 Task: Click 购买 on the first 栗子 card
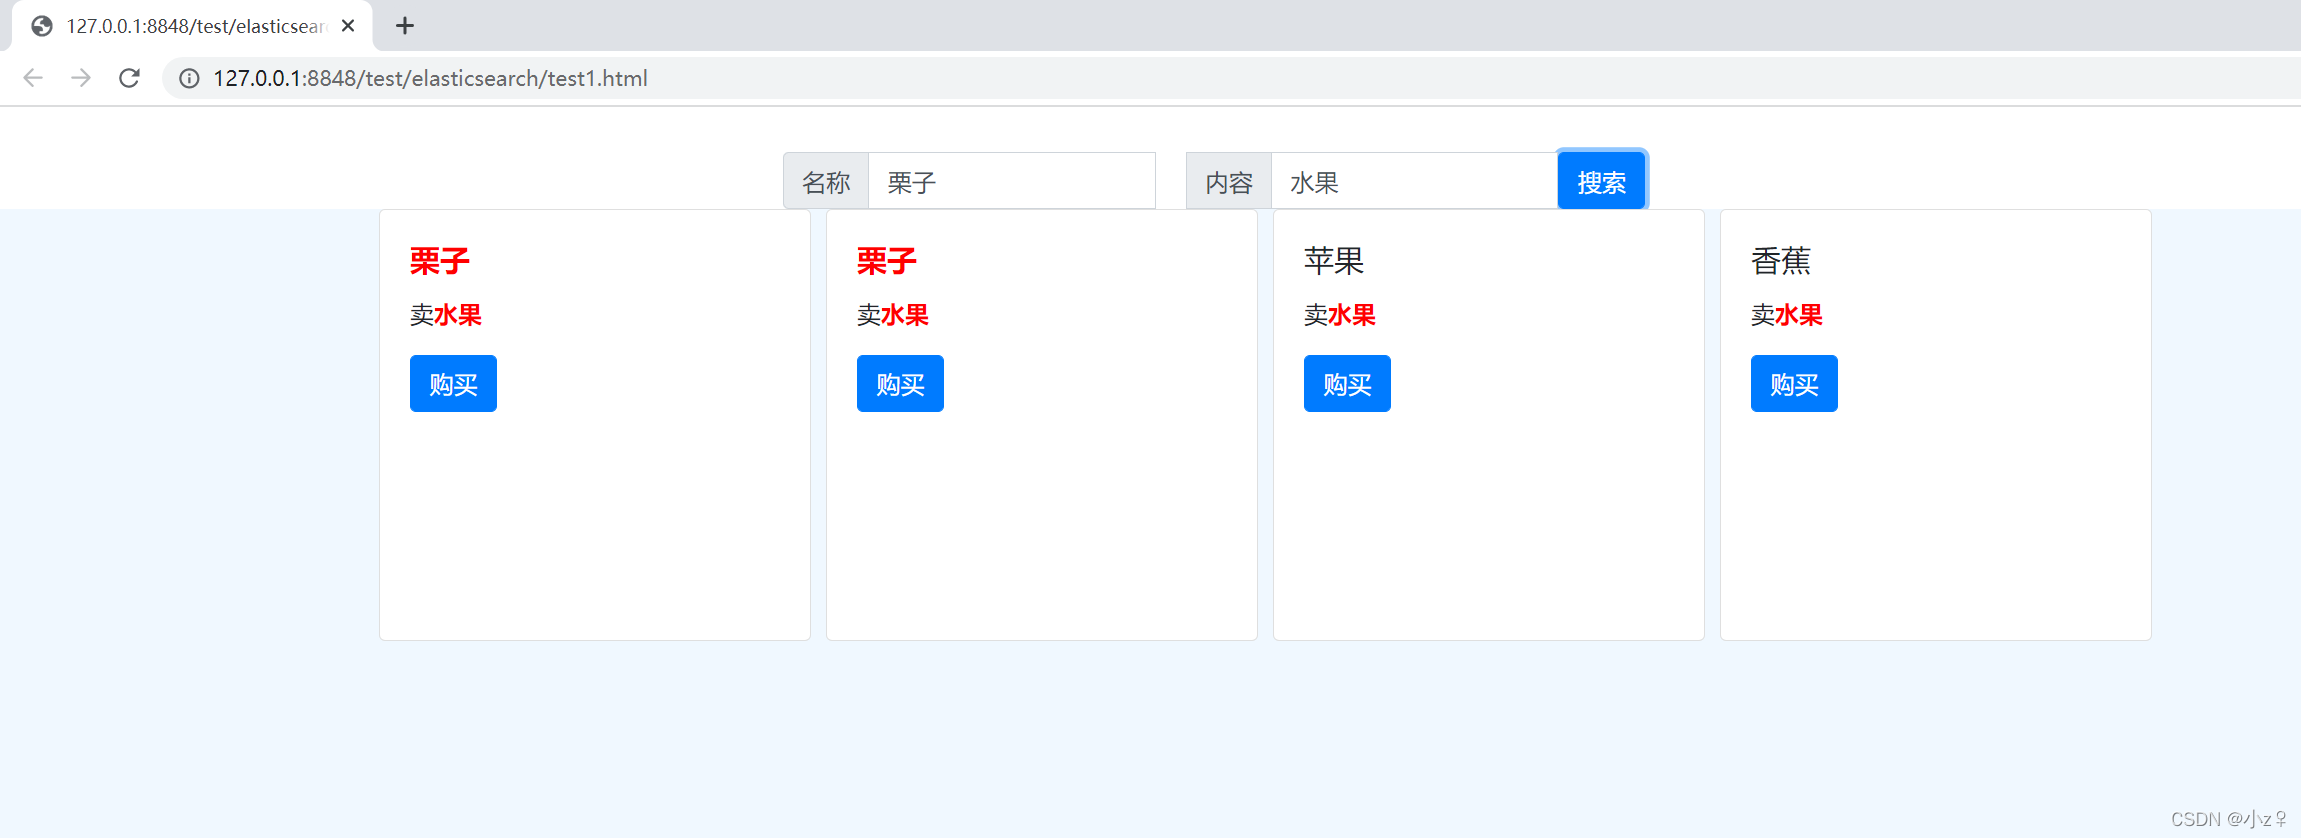click(453, 384)
